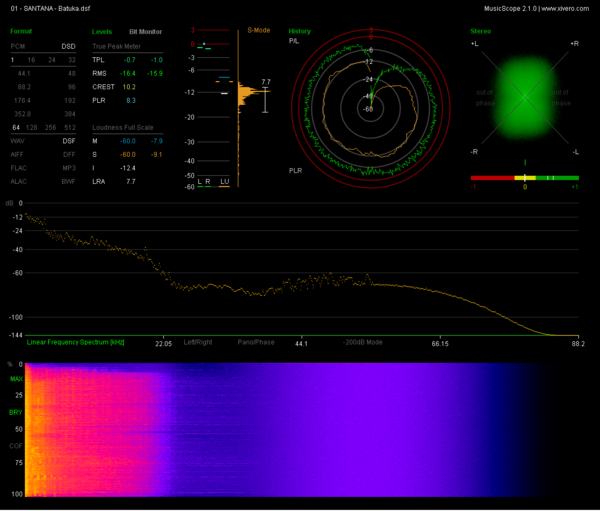Select 96 sample rate

(72, 87)
